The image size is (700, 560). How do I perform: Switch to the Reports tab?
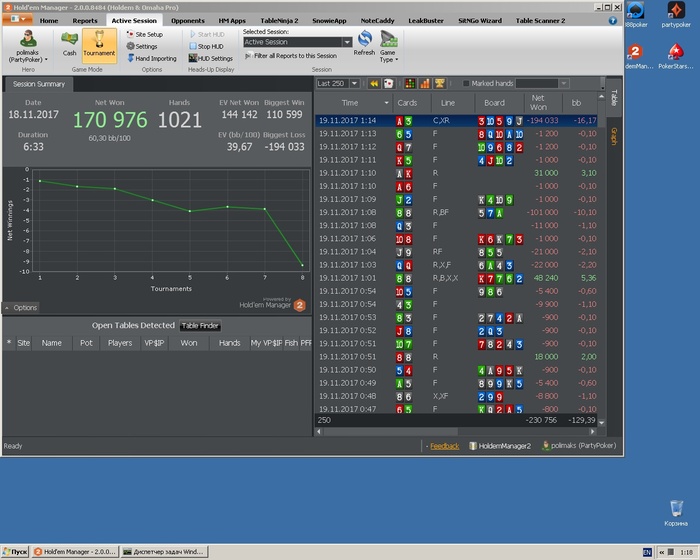[85, 21]
